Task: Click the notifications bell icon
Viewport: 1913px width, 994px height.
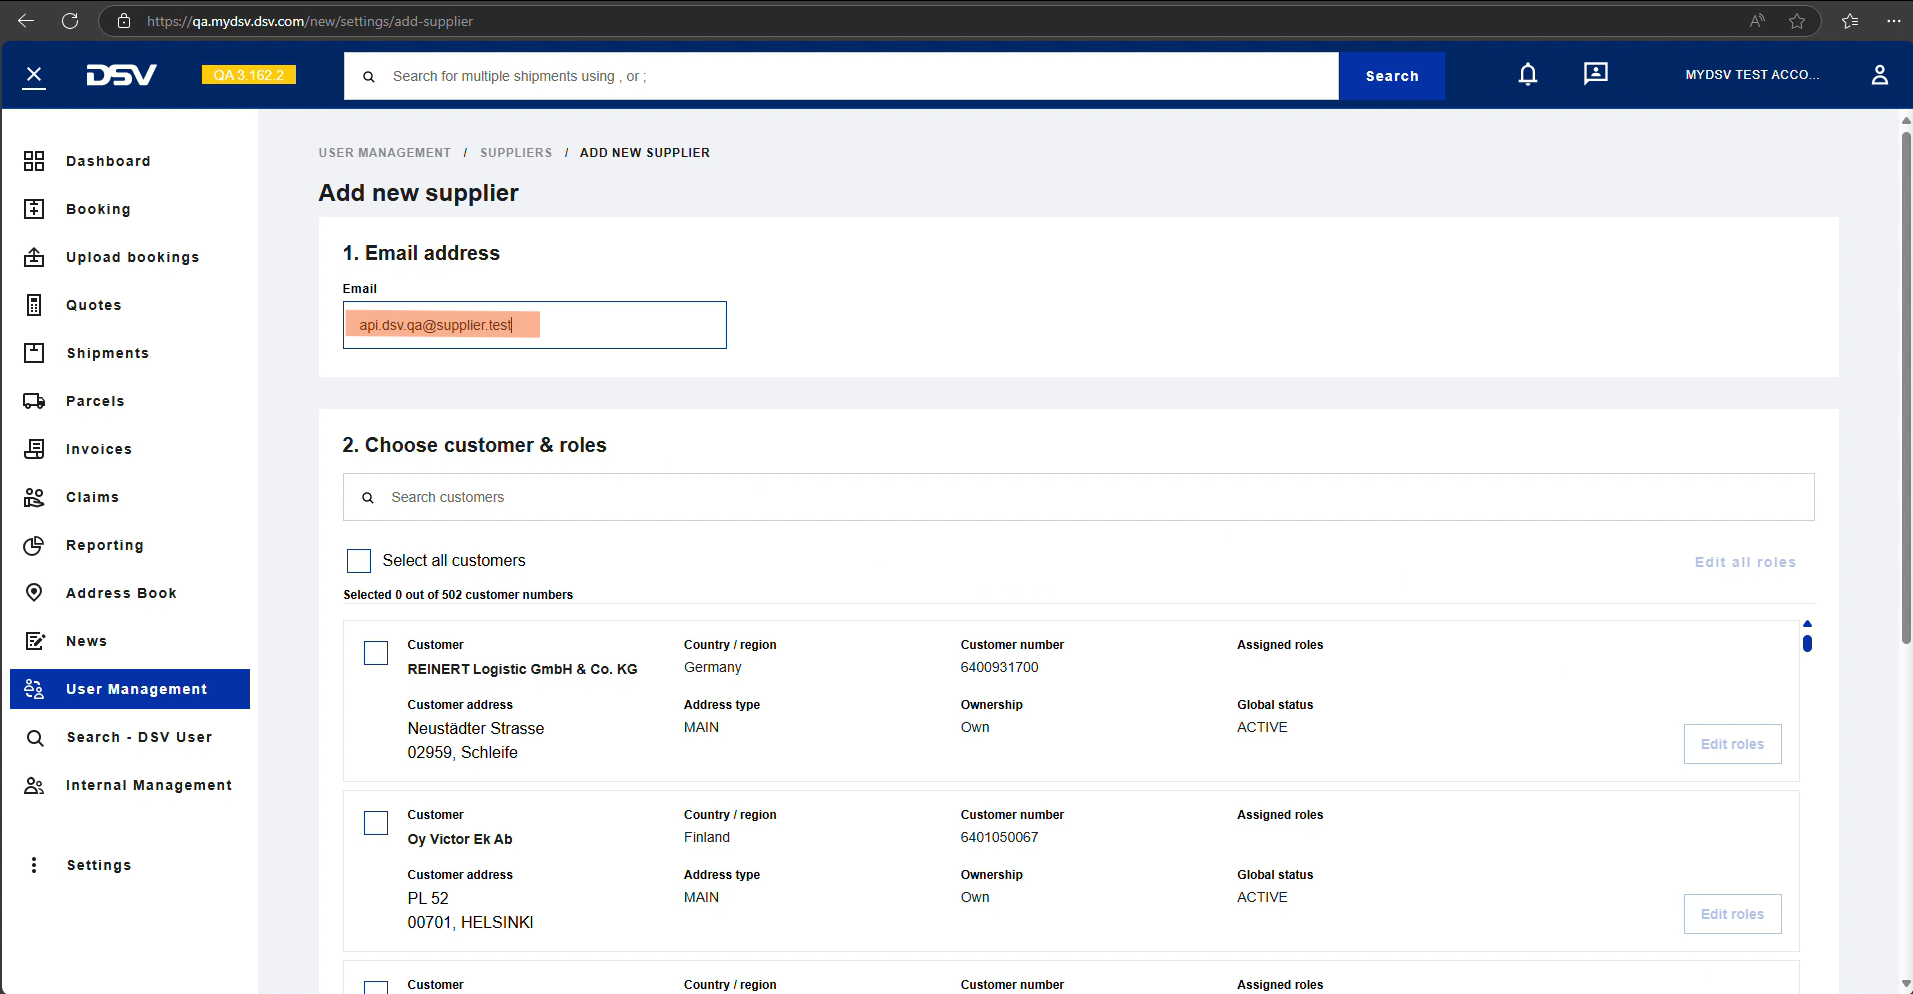Action: [1527, 75]
